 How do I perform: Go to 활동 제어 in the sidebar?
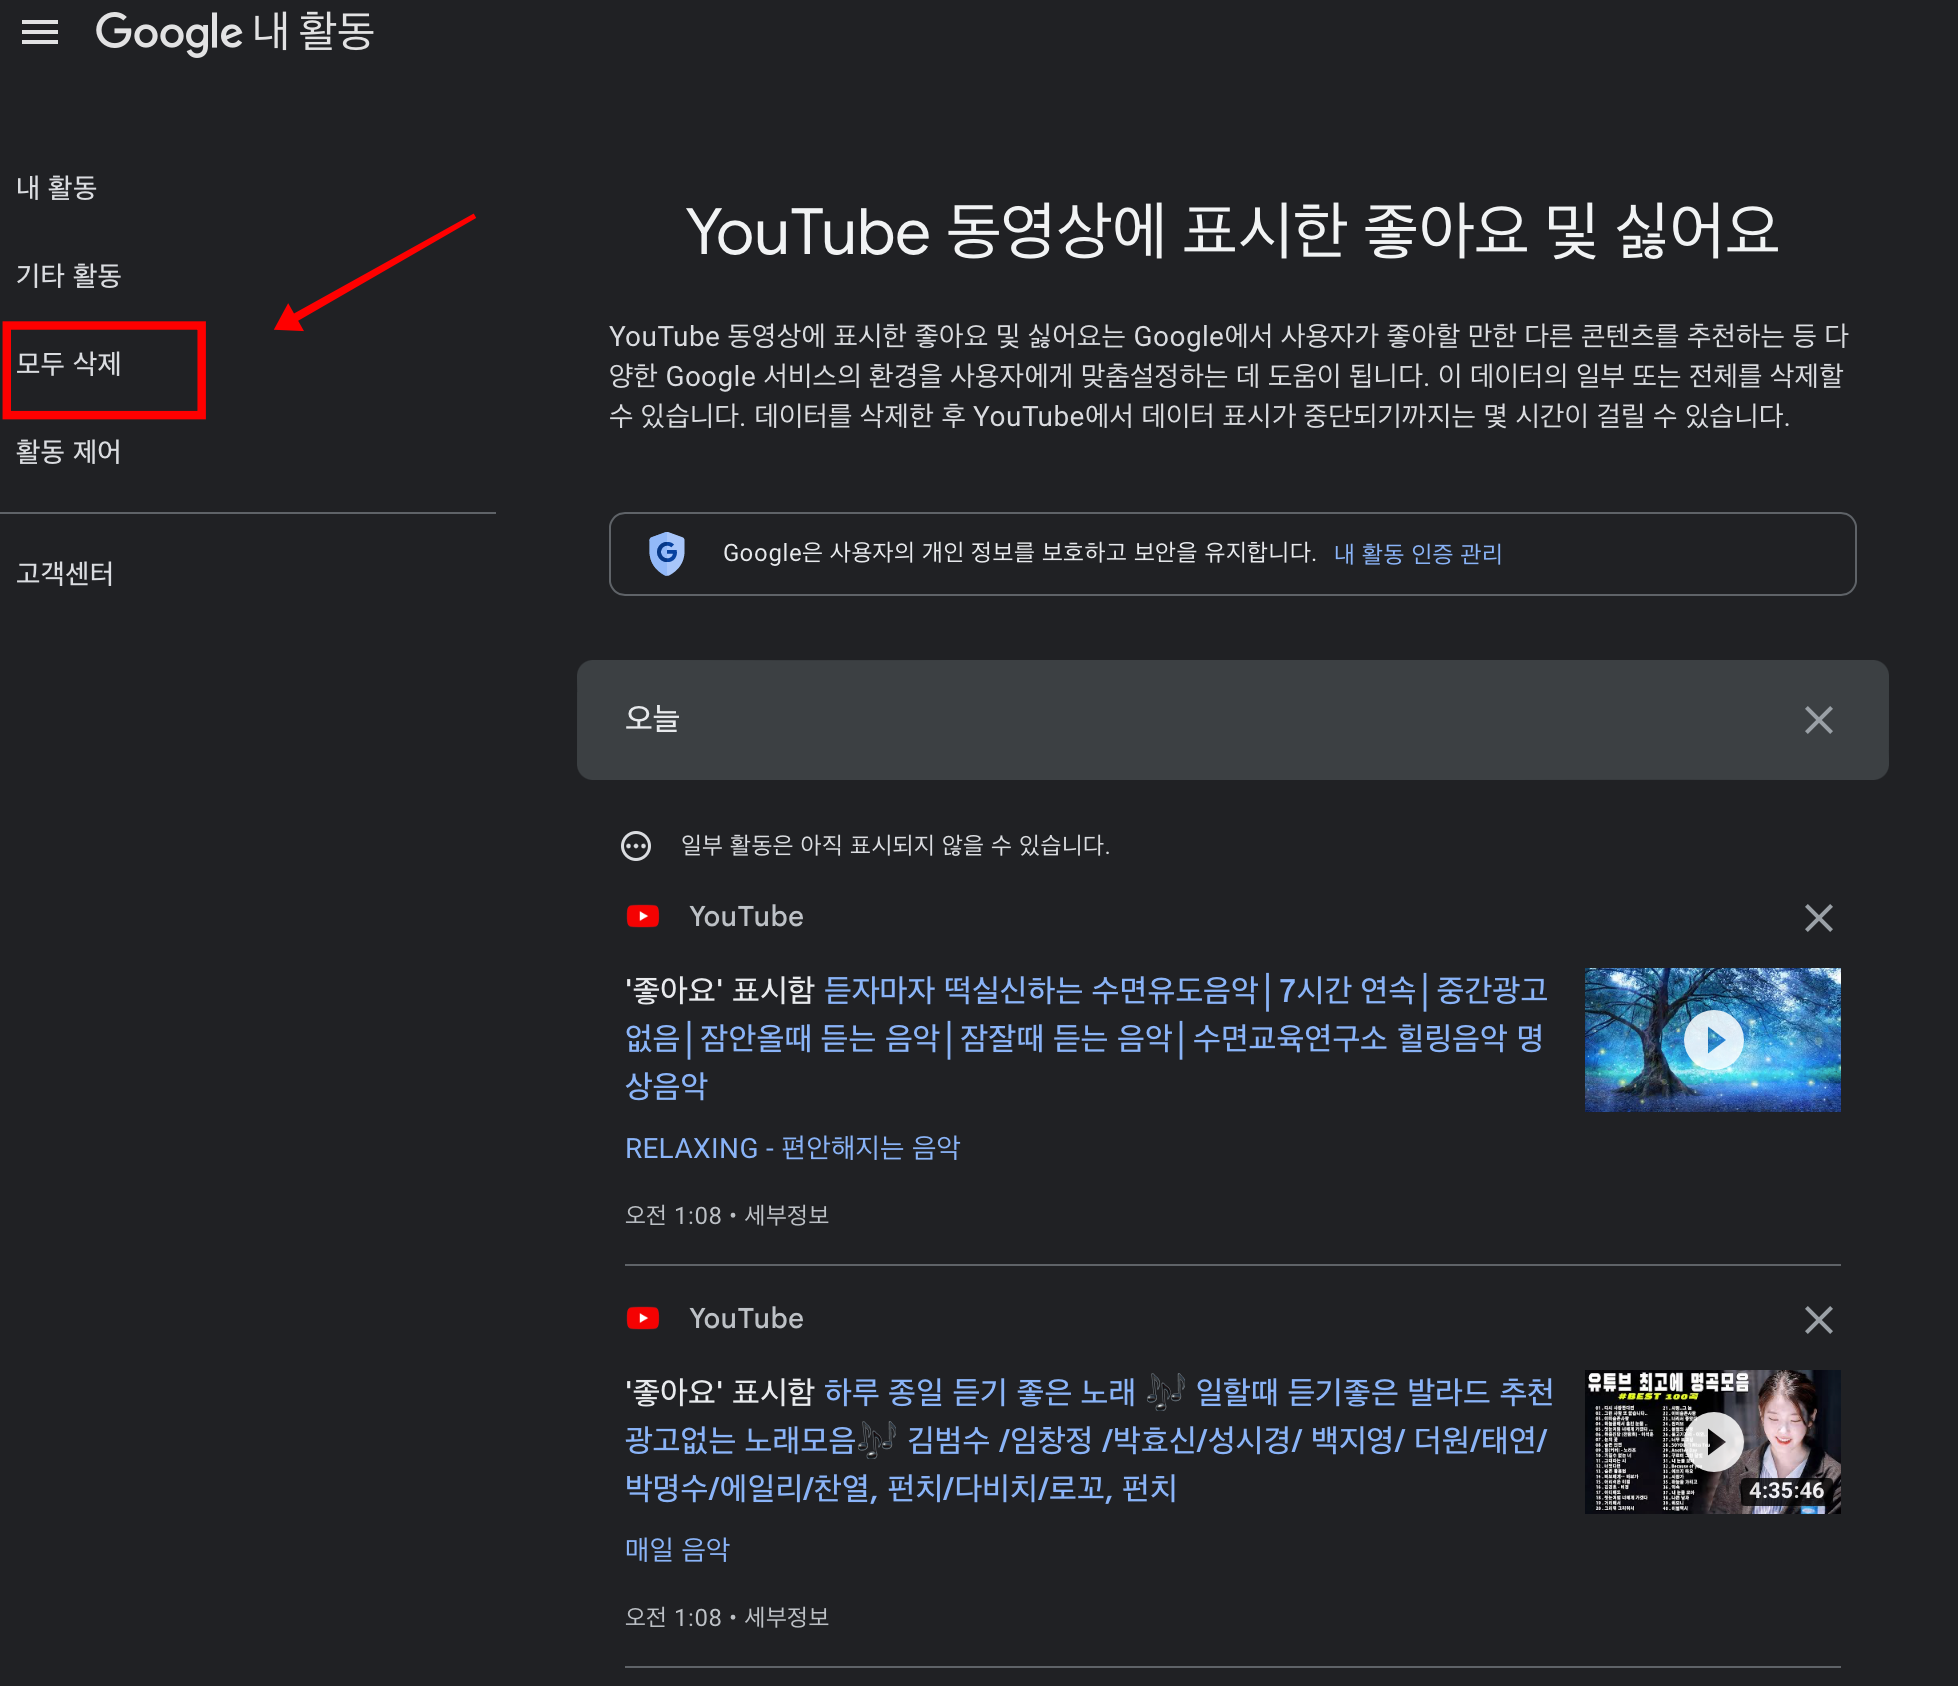coord(69,452)
